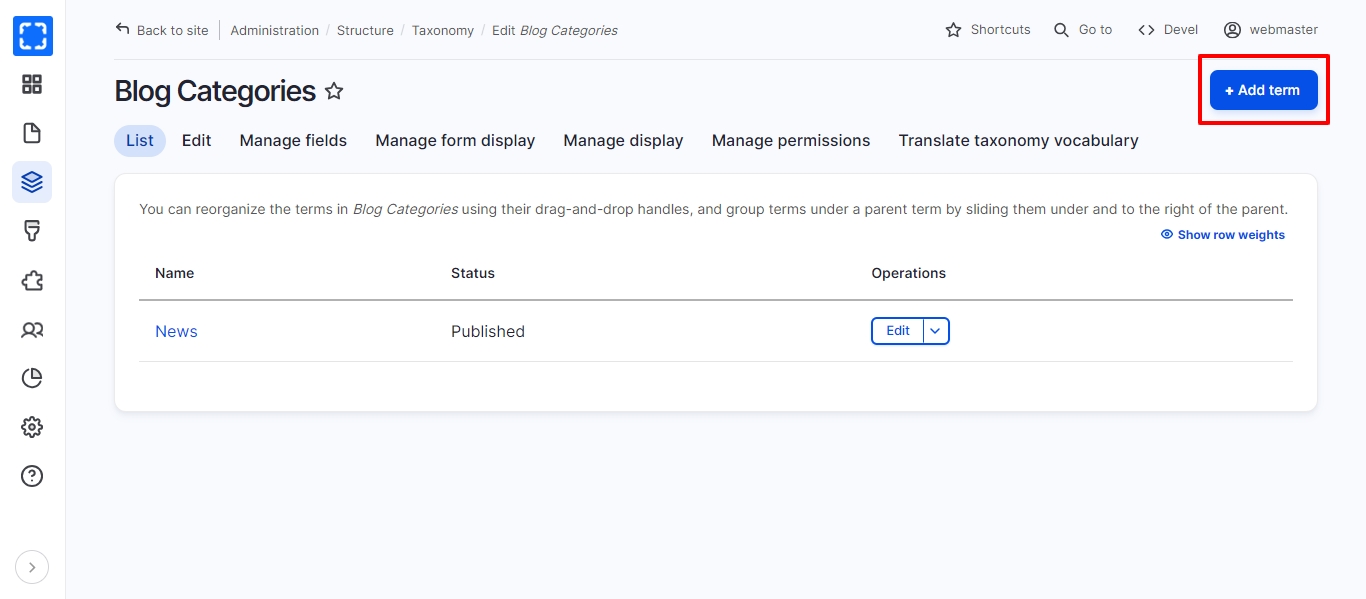
Task: Open the Content page icon in sidebar
Action: tap(32, 133)
